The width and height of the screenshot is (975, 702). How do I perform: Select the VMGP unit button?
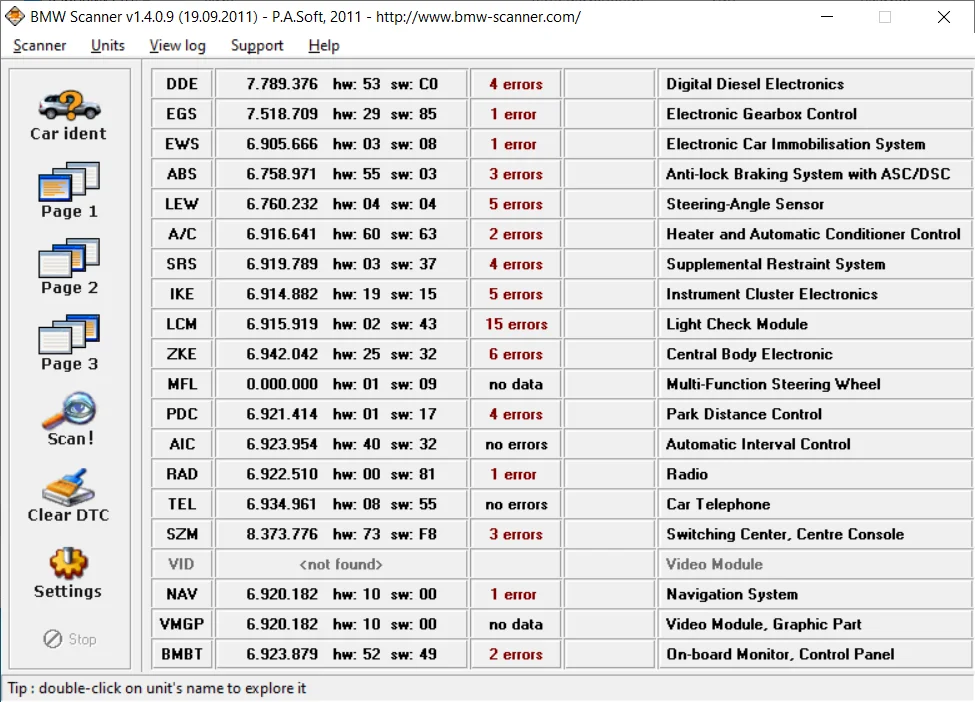click(182, 624)
